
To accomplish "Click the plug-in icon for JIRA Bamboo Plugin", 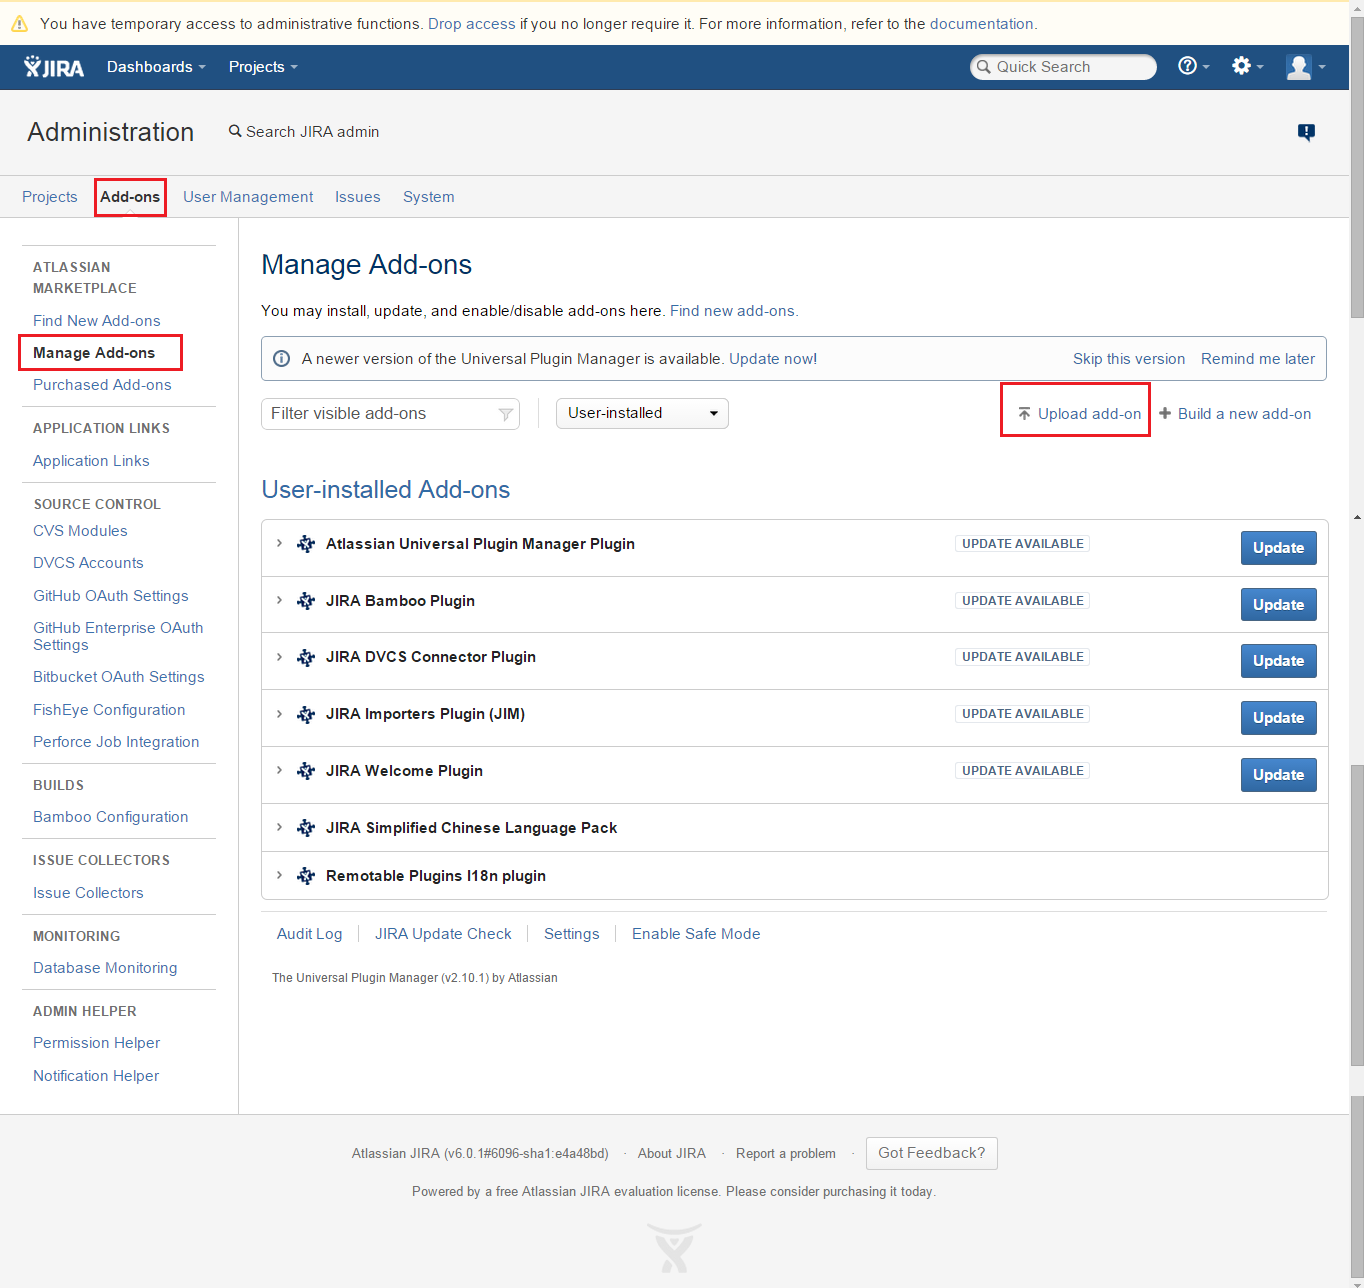I will pos(306,601).
